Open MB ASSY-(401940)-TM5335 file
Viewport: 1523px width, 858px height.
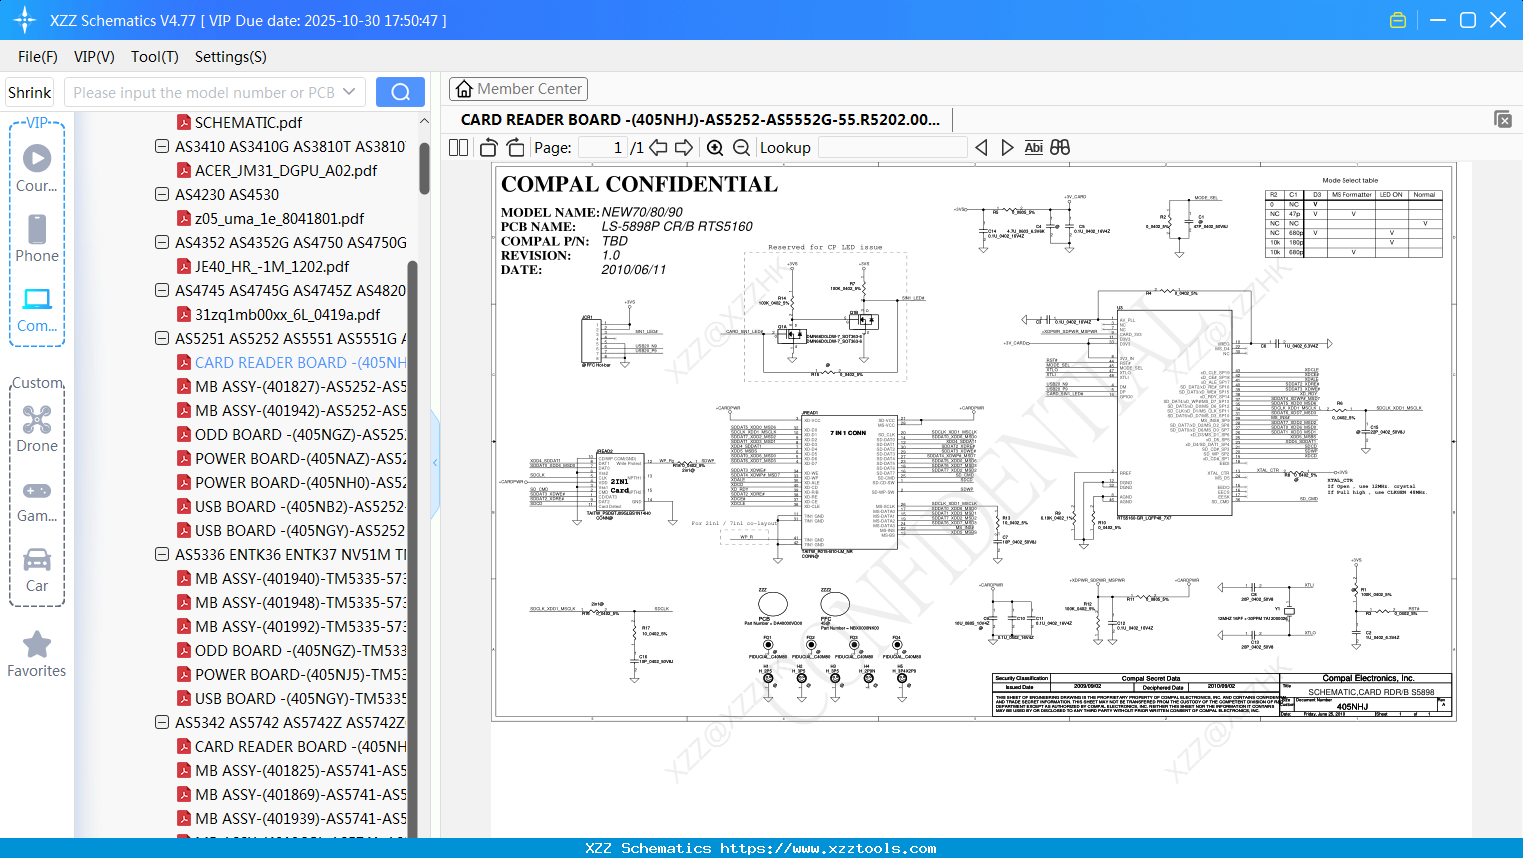[x=291, y=578]
